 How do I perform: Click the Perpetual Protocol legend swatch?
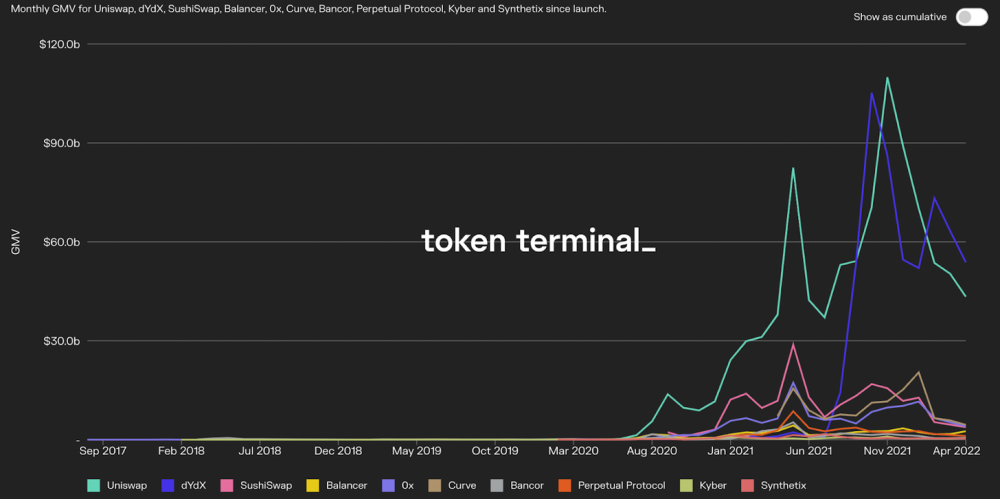click(564, 485)
